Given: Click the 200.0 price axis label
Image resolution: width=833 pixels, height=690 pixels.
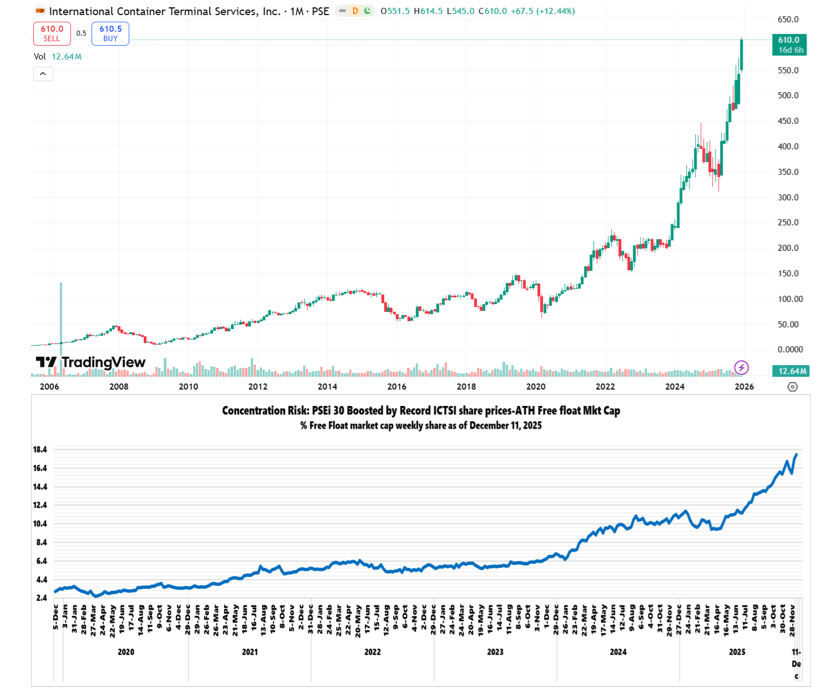Looking at the screenshot, I should click(788, 248).
